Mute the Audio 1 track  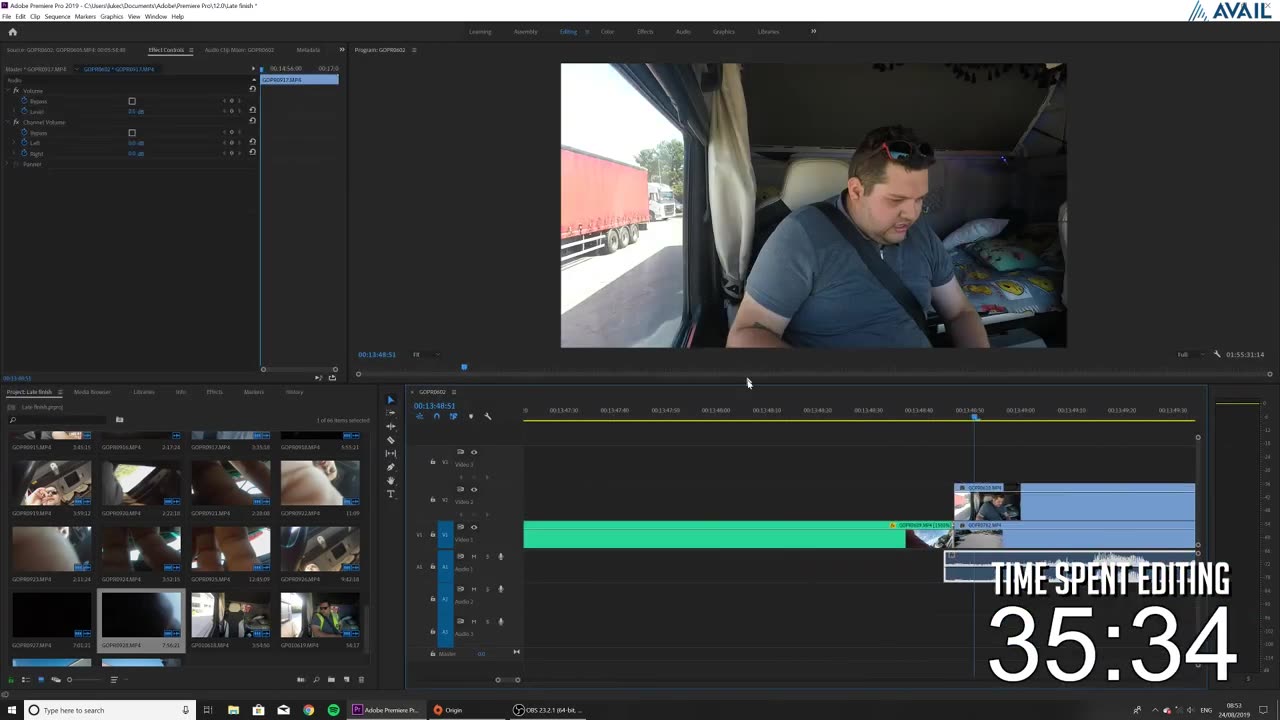click(474, 556)
